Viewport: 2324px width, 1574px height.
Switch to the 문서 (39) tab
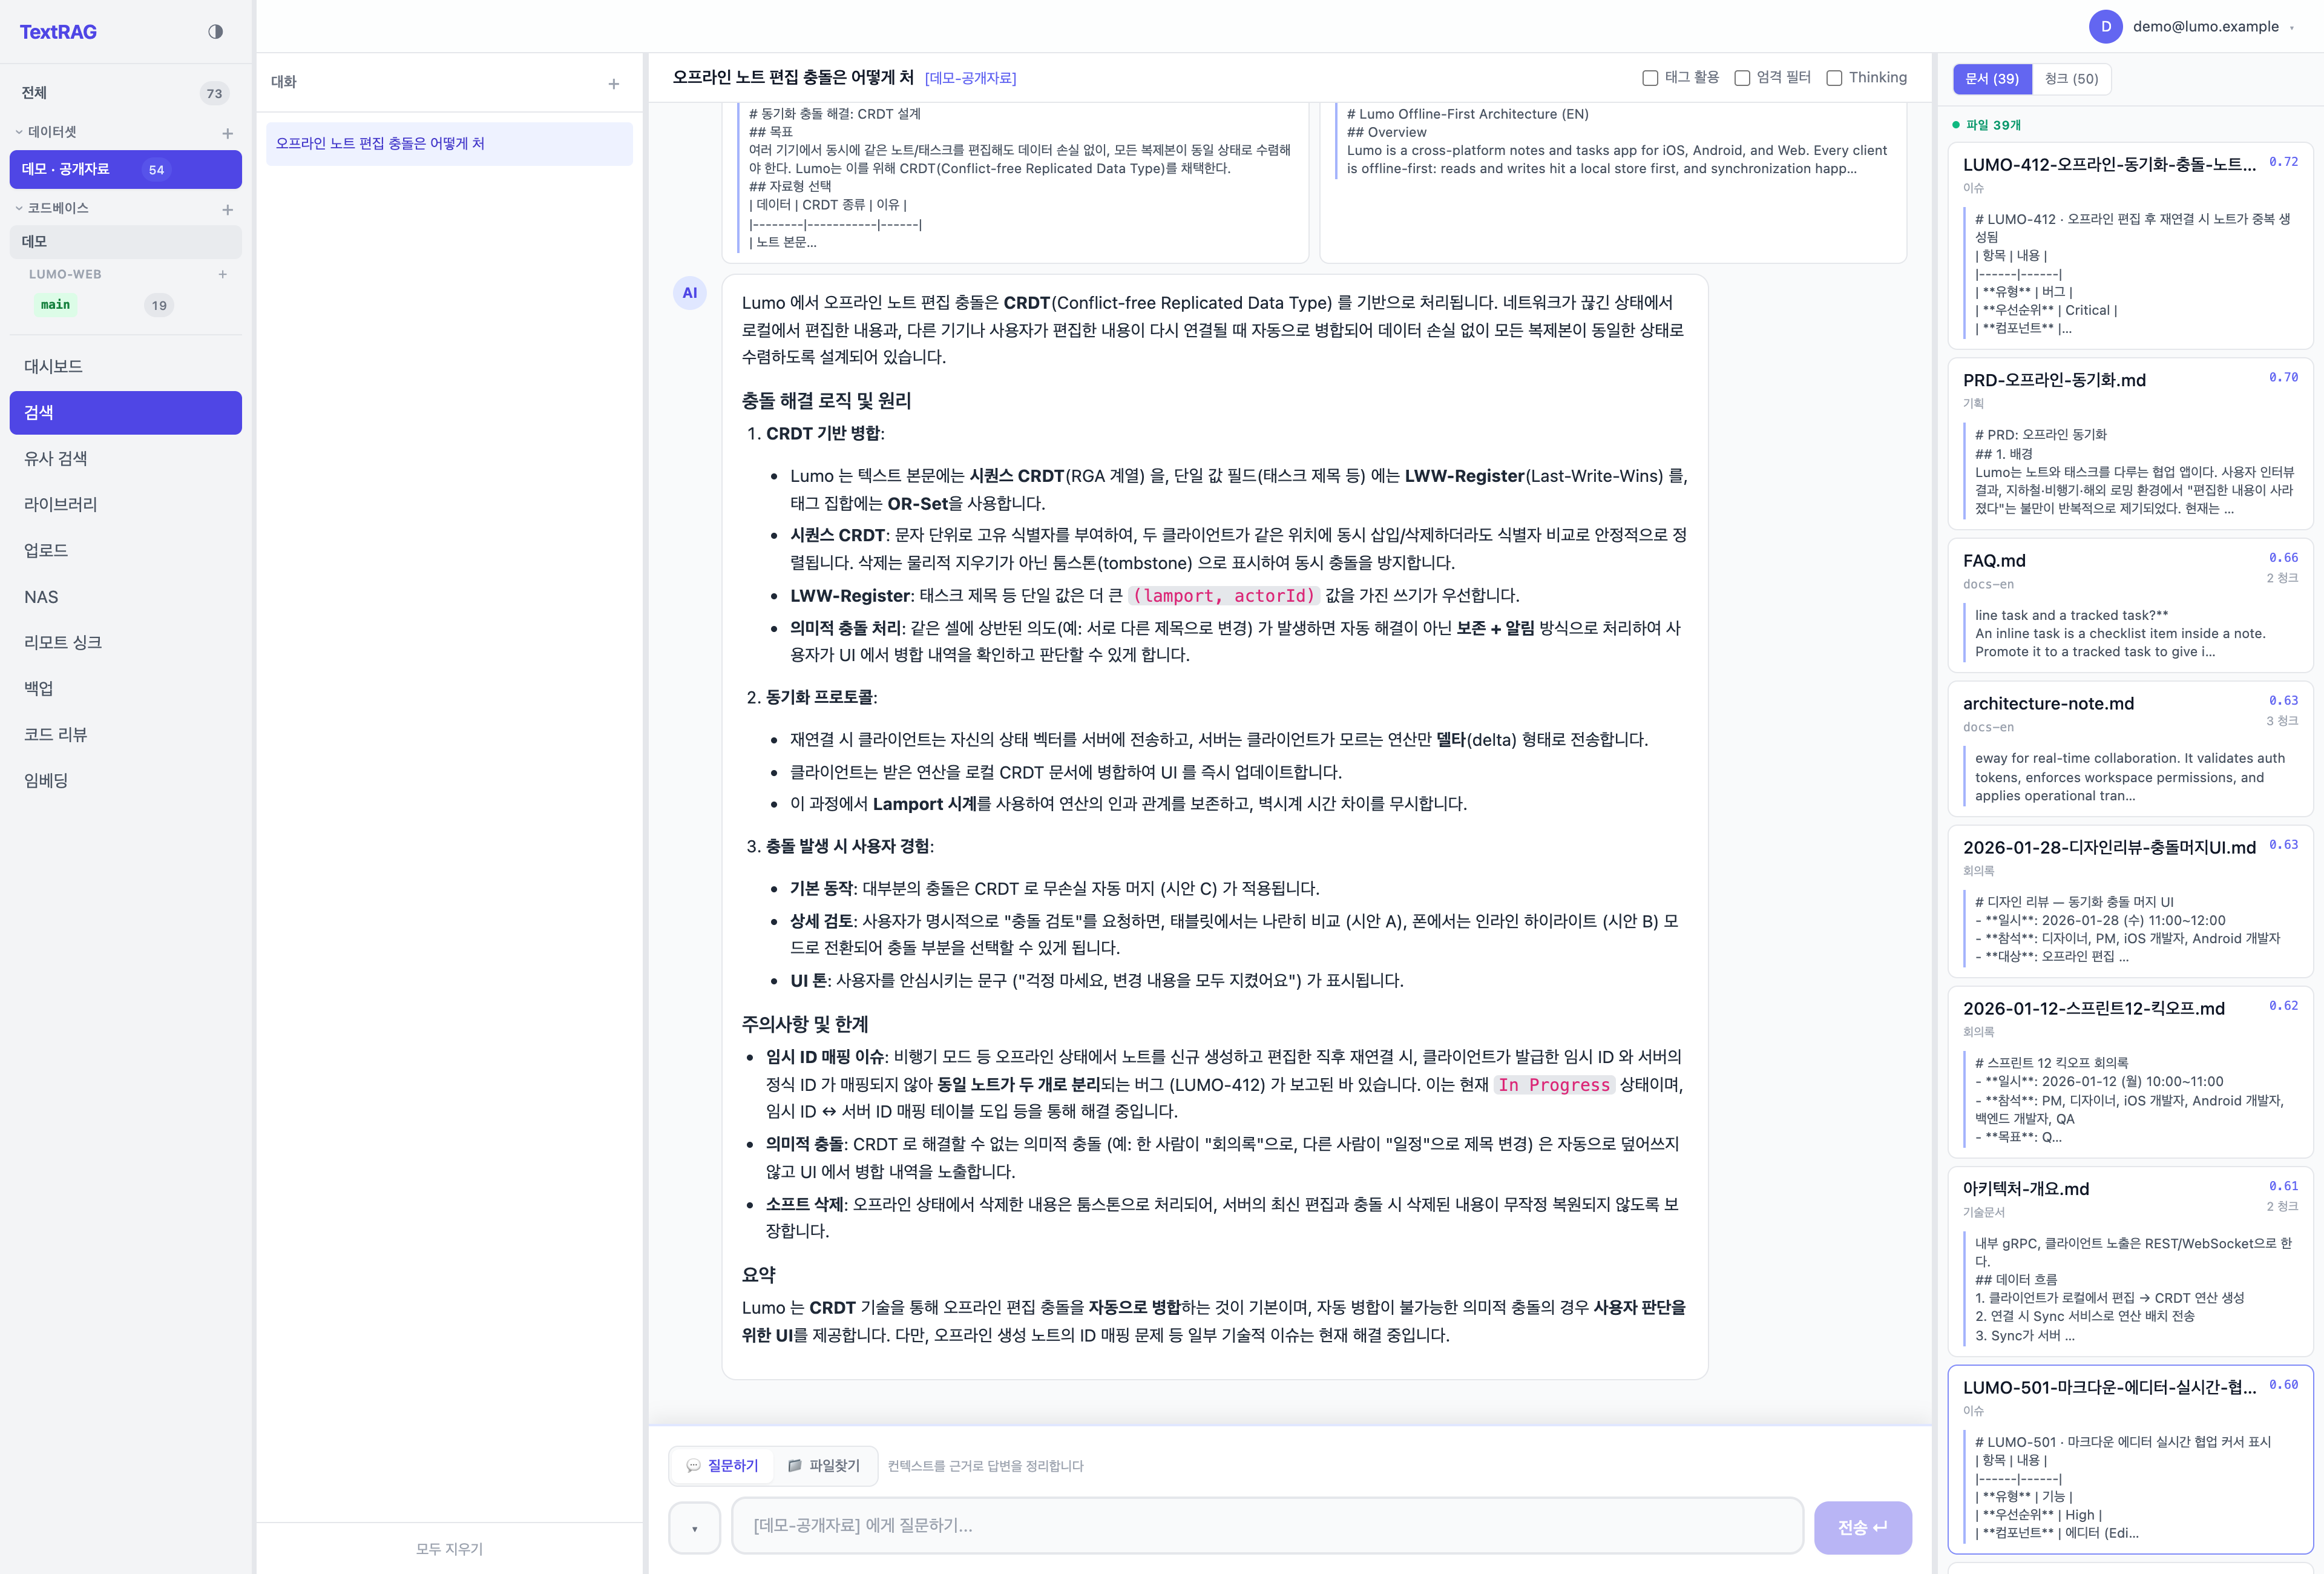(x=1992, y=79)
